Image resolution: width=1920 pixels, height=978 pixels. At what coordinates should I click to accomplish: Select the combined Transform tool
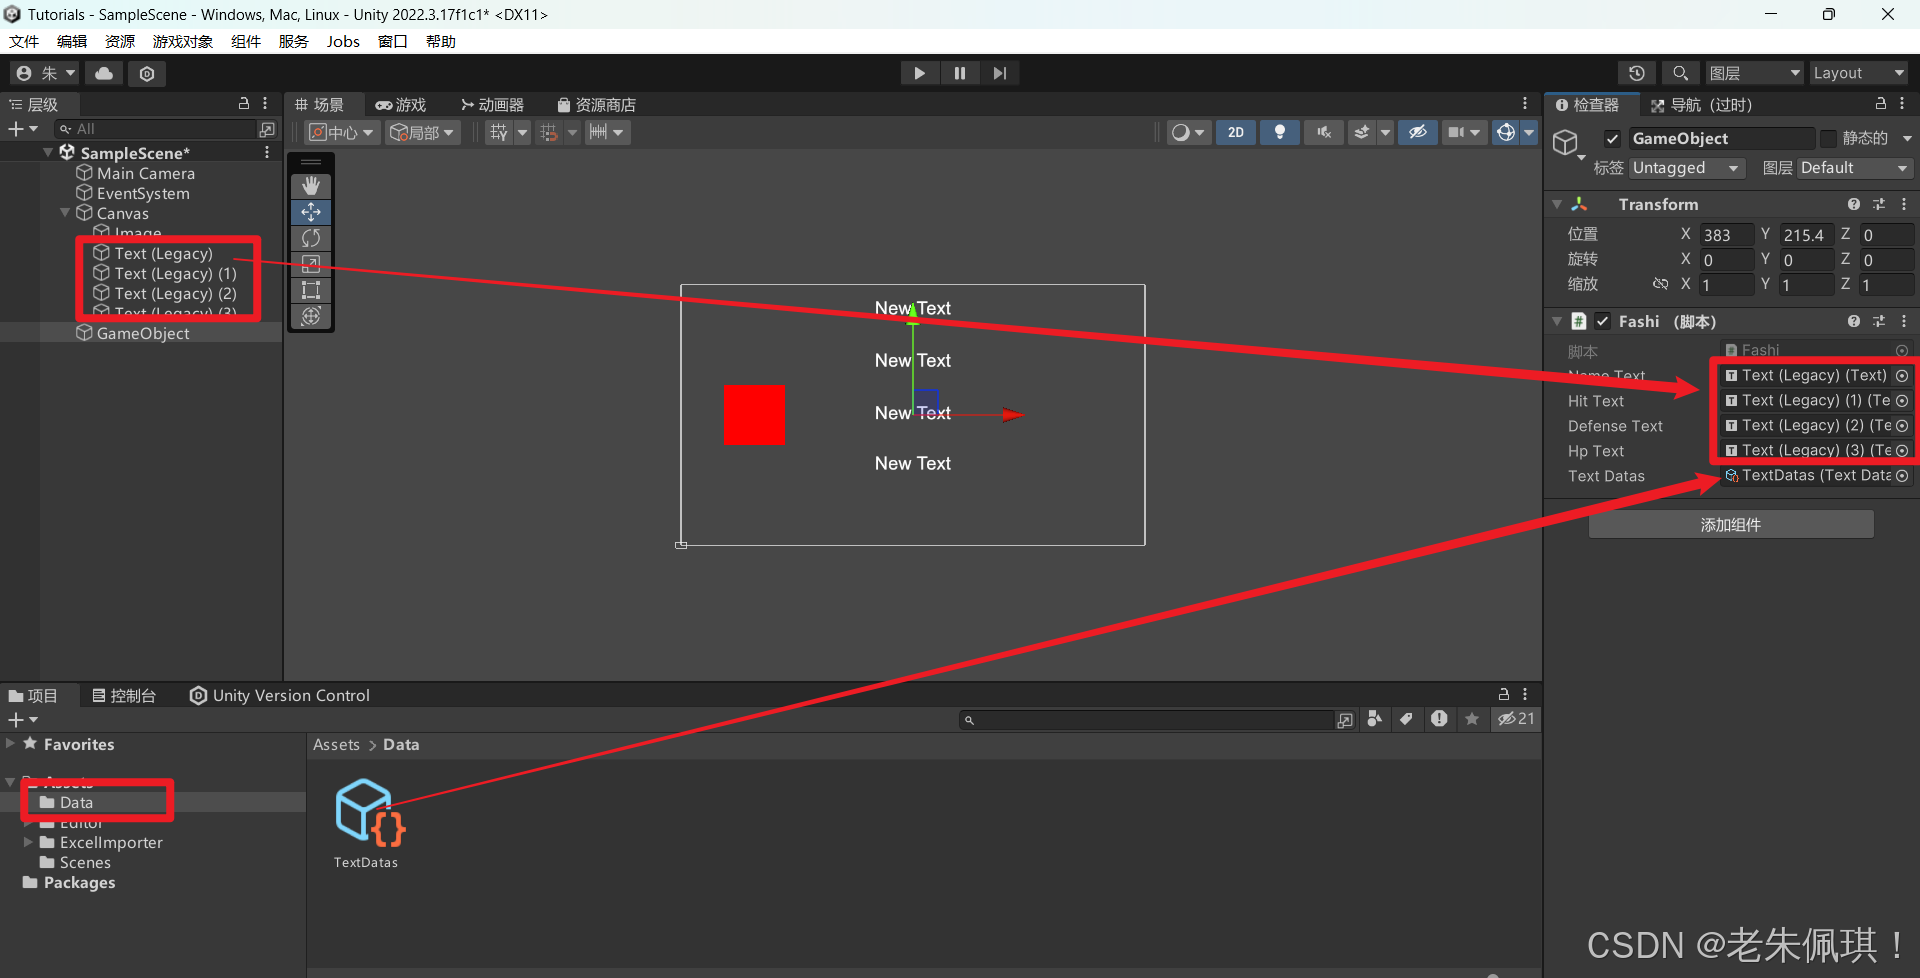click(311, 316)
